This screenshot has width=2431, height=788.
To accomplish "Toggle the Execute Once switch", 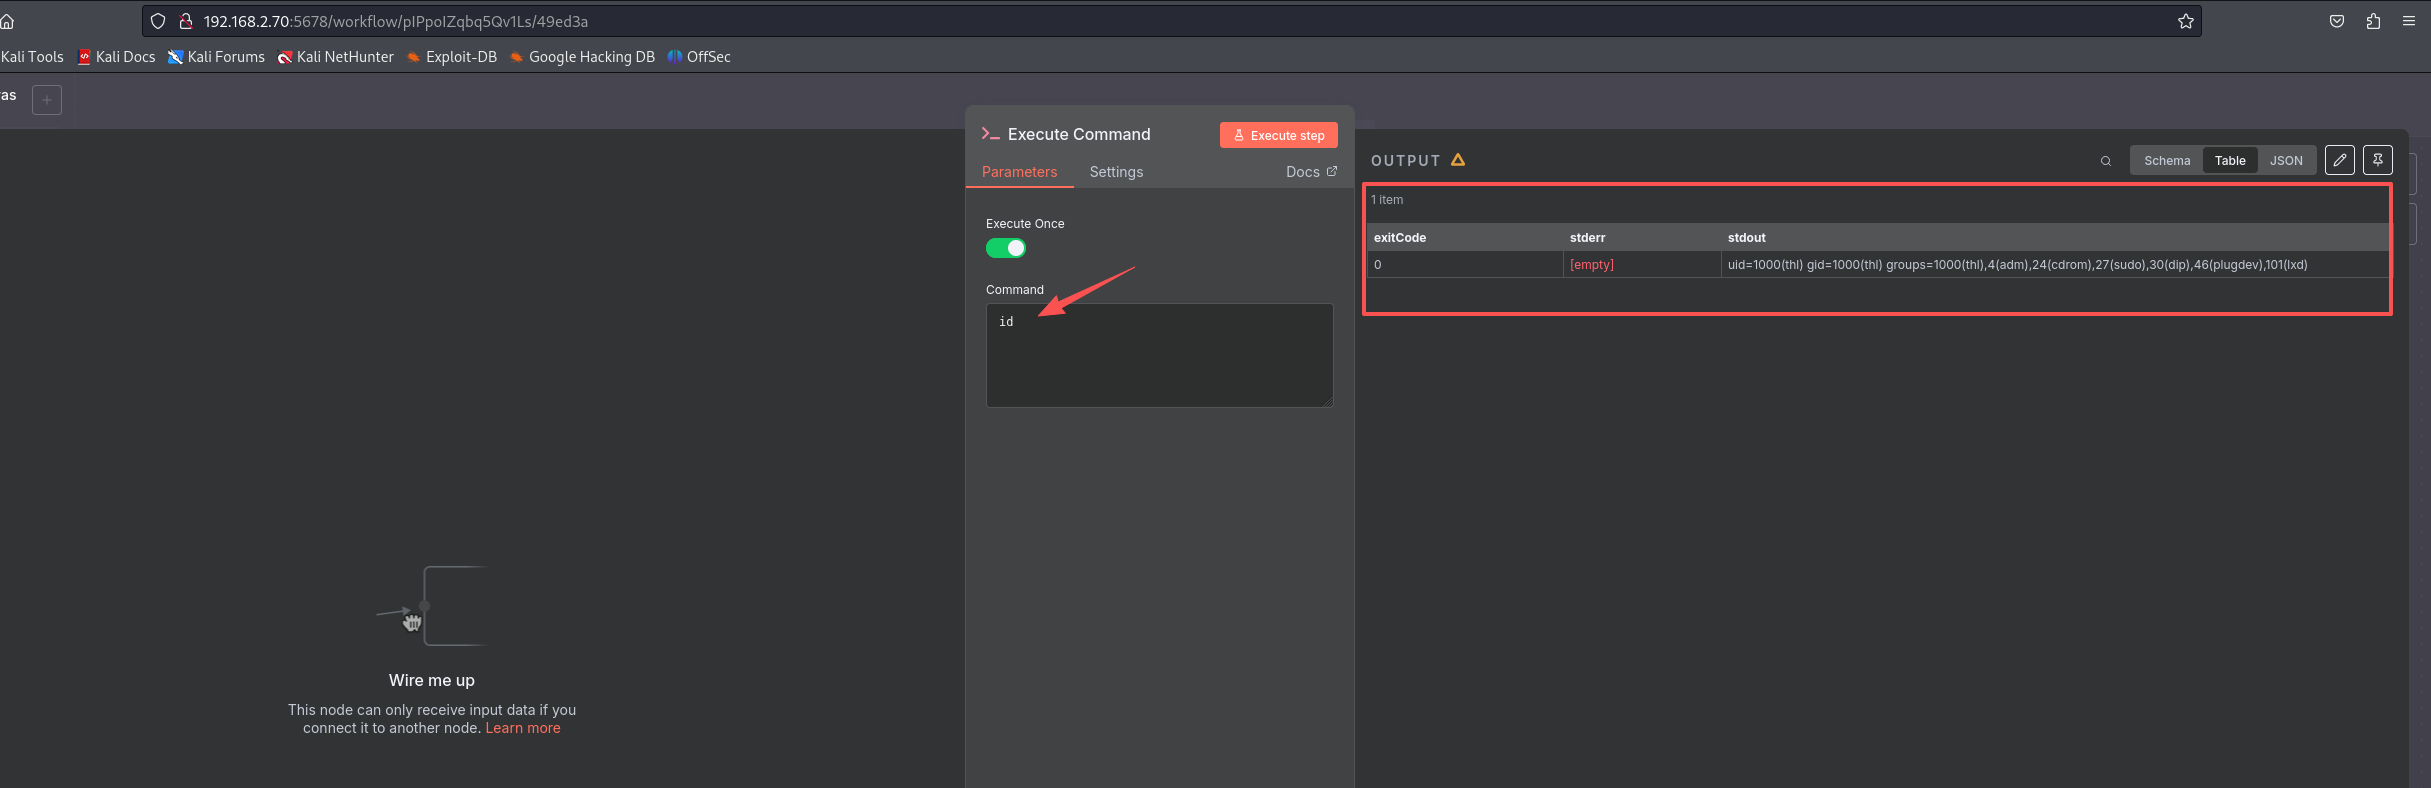I will 1006,248.
